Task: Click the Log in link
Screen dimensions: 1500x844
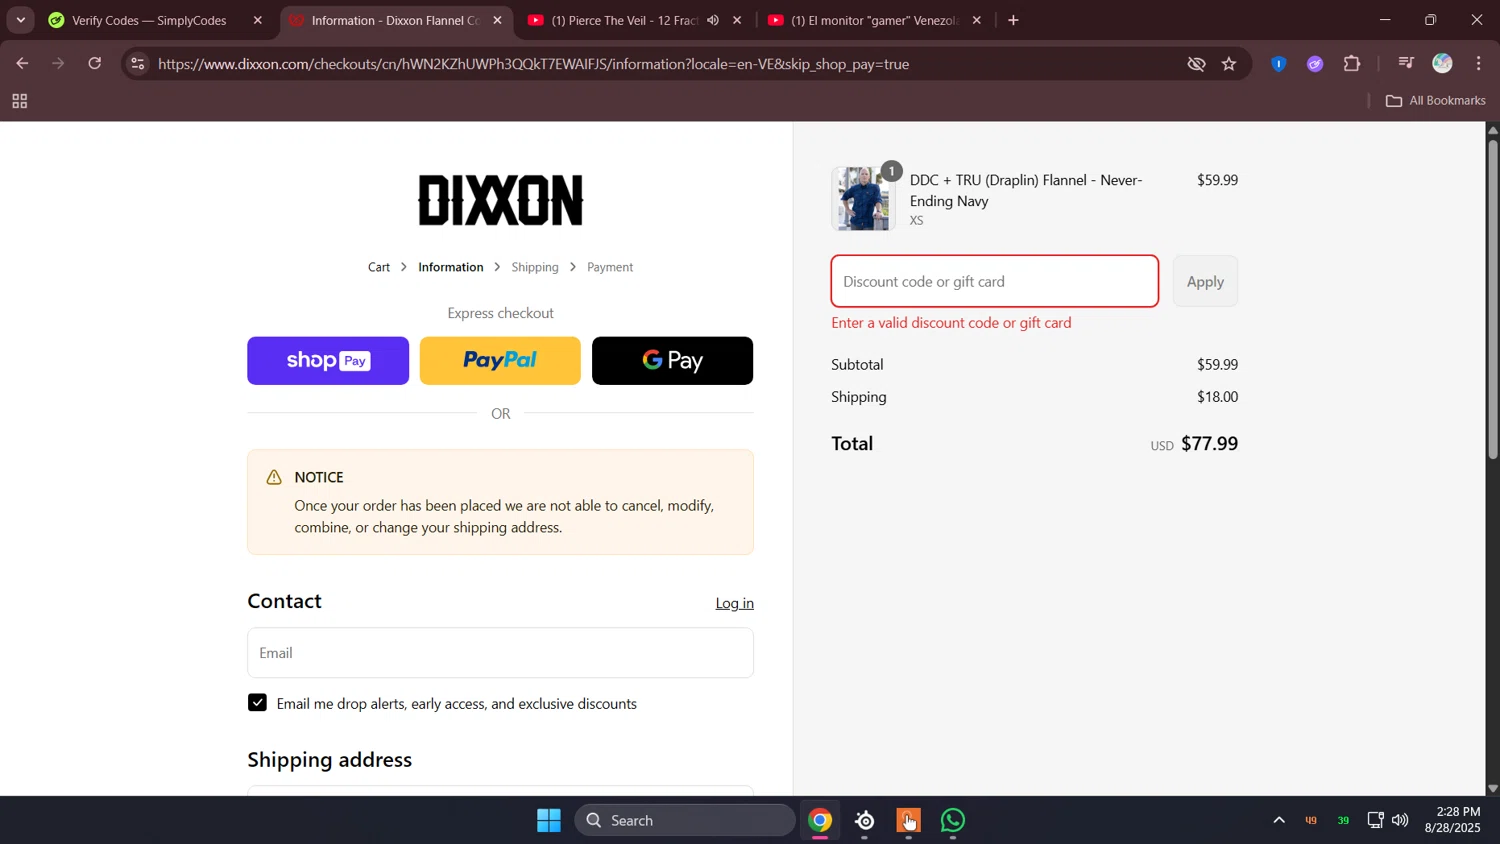Action: pyautogui.click(x=735, y=603)
